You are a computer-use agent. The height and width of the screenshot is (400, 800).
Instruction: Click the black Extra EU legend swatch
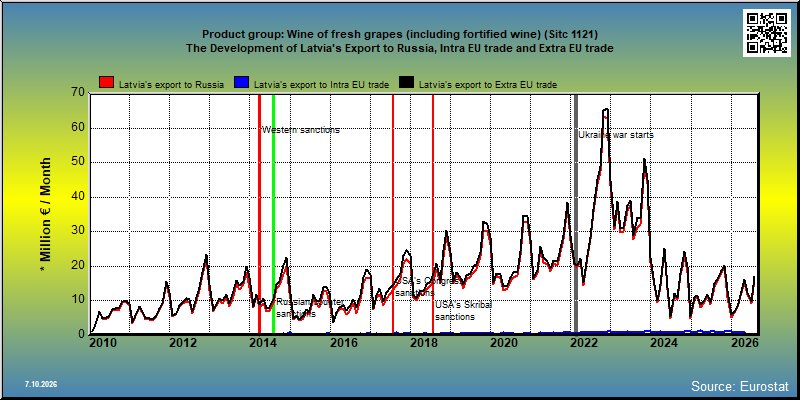[x=407, y=83]
